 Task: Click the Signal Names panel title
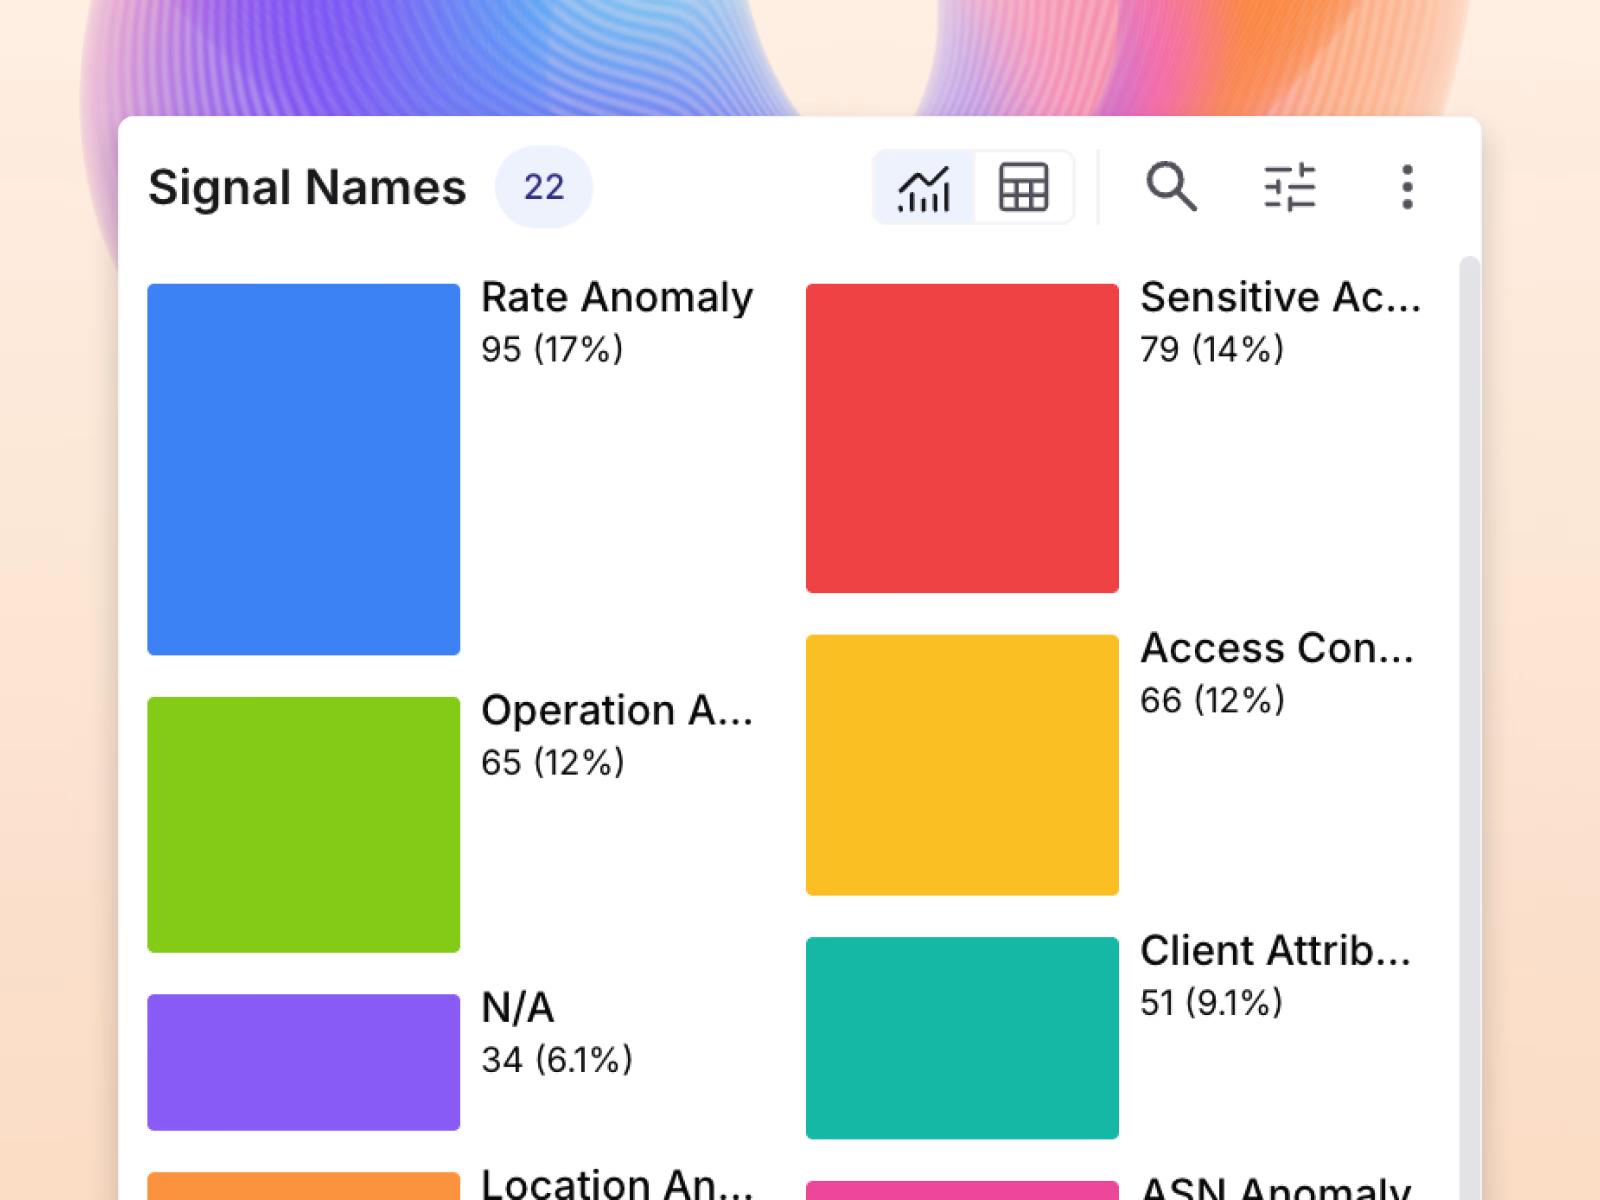tap(307, 187)
